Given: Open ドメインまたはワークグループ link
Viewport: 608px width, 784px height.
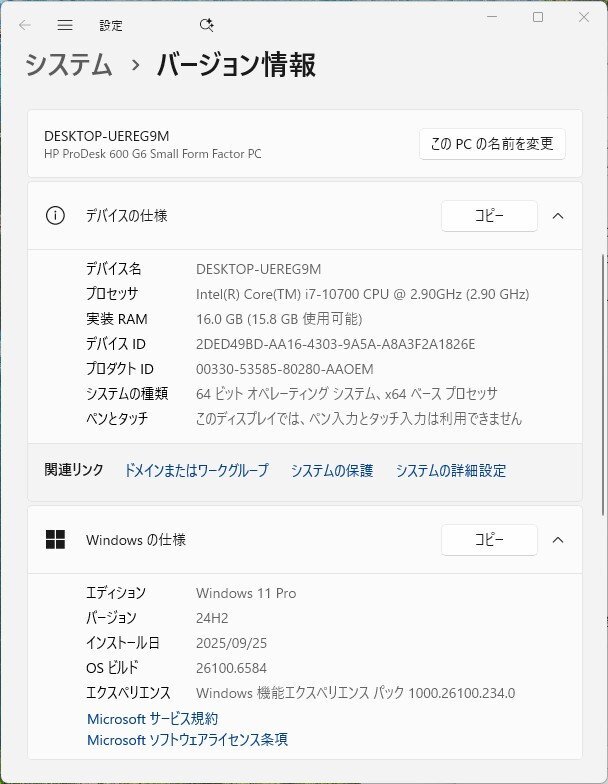Looking at the screenshot, I should (x=196, y=470).
